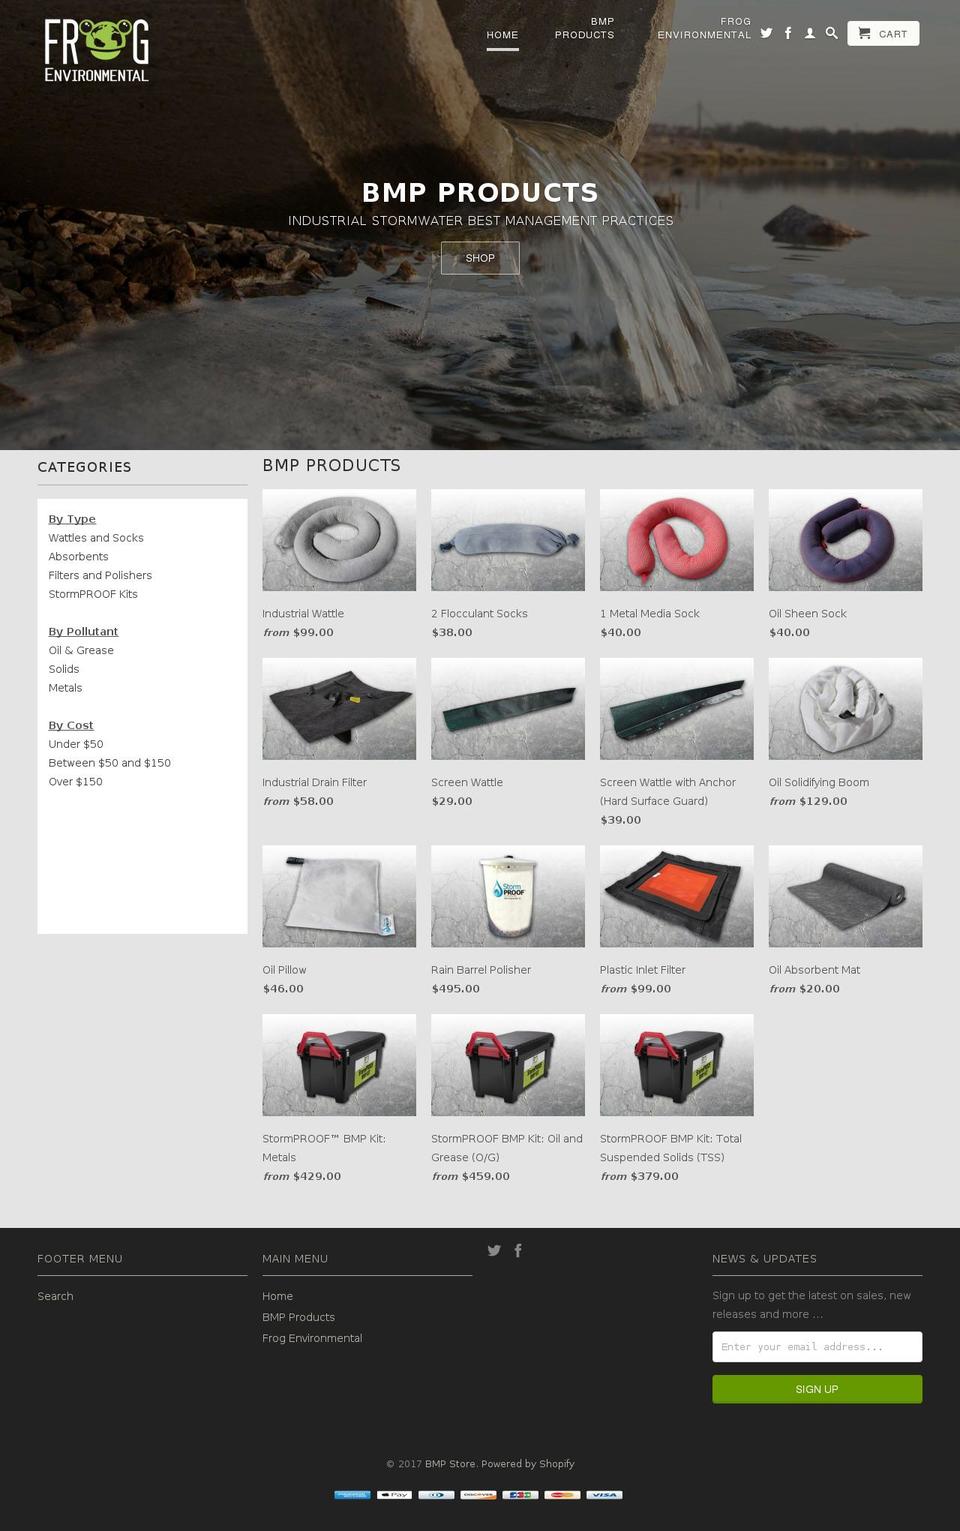This screenshot has height=1531, width=960.
Task: Click Diners Club payment icon
Action: click(x=436, y=1495)
